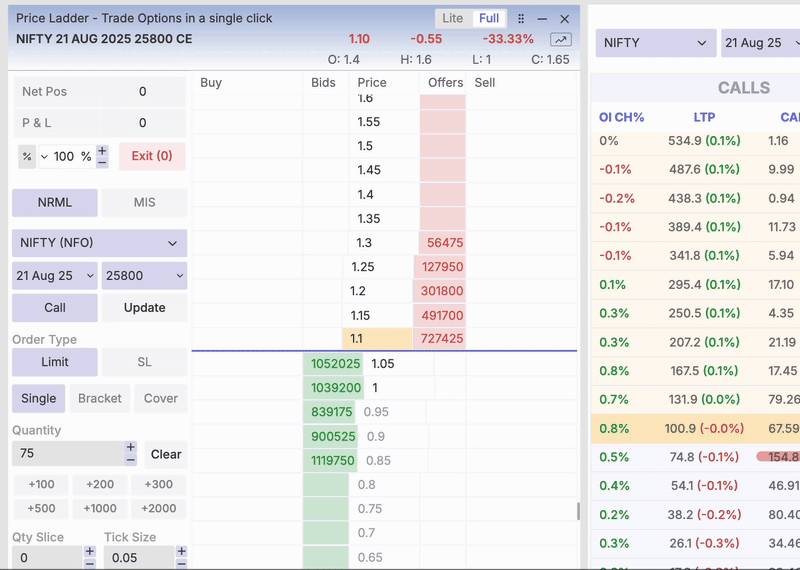The height and width of the screenshot is (570, 800).
Task: Select the Bracket order tab
Action: pos(99,398)
